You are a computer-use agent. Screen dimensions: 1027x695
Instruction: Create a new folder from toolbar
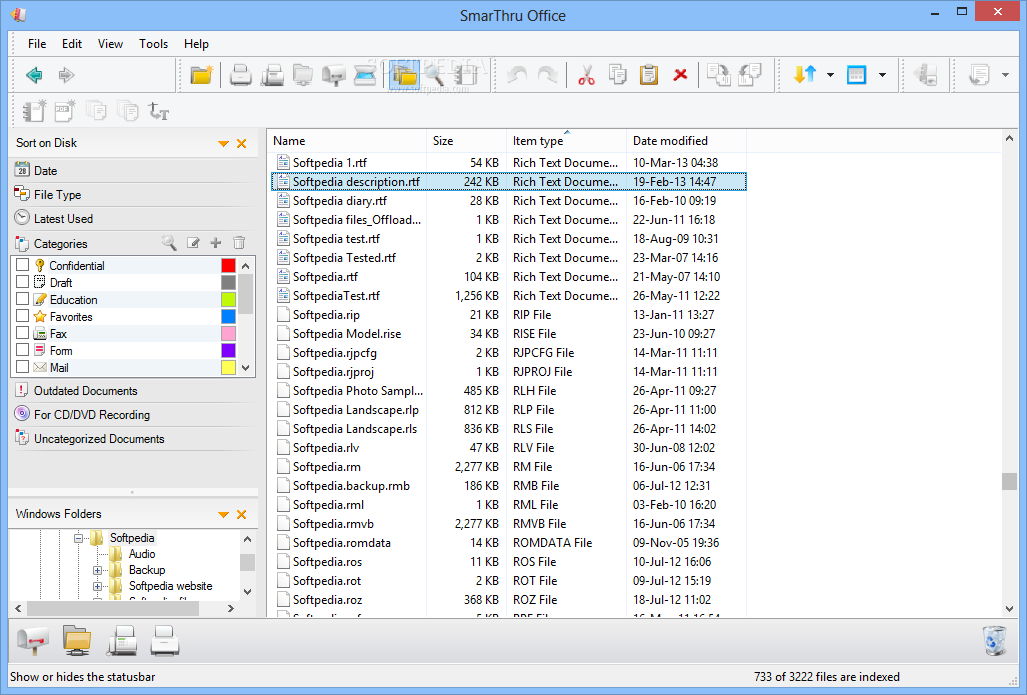pyautogui.click(x=202, y=75)
